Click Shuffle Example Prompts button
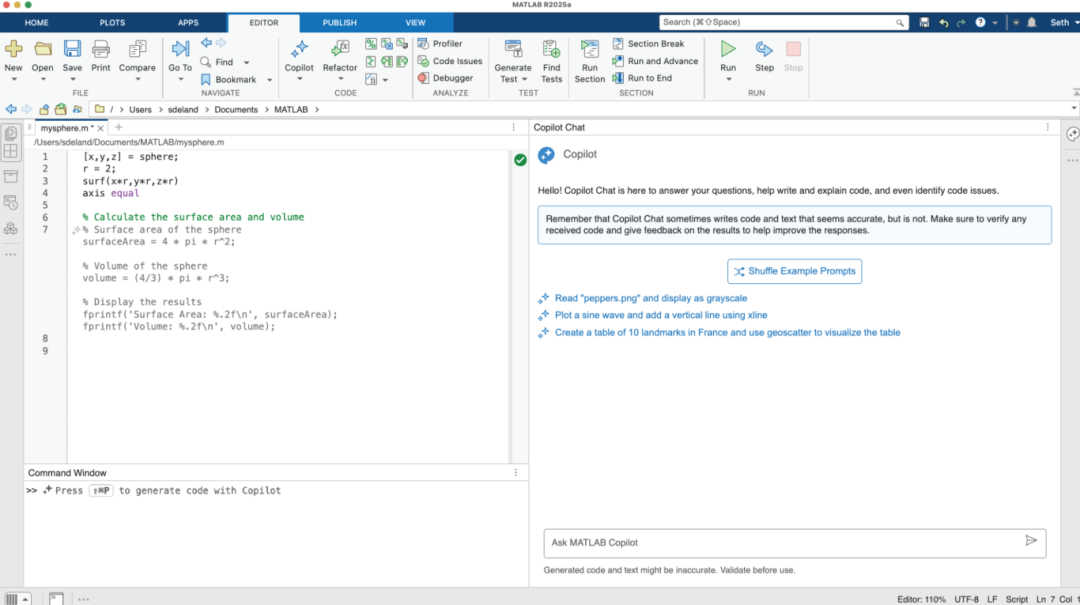Screen dimensions: 1080x605 point(794,271)
